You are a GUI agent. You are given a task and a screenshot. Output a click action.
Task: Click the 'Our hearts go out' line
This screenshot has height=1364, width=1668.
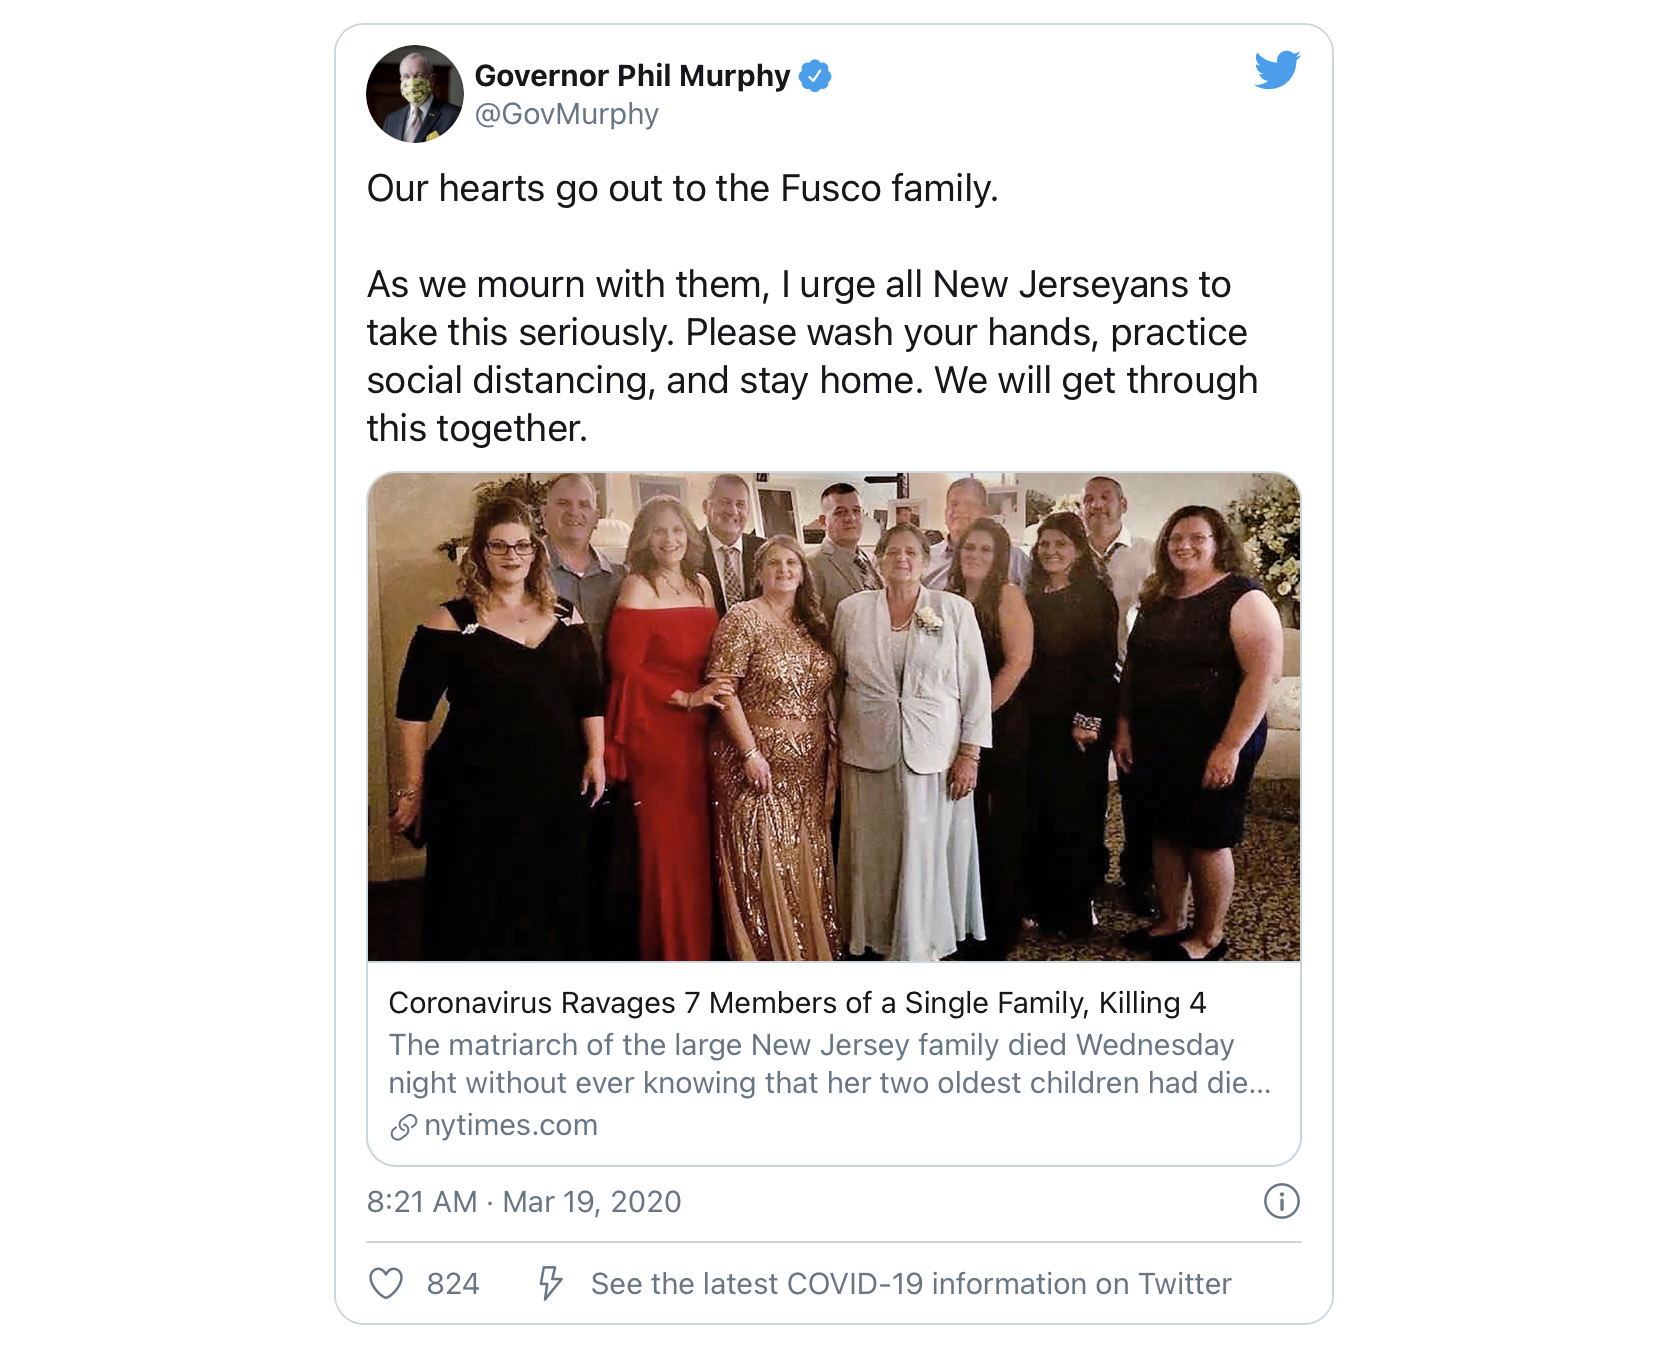click(683, 189)
